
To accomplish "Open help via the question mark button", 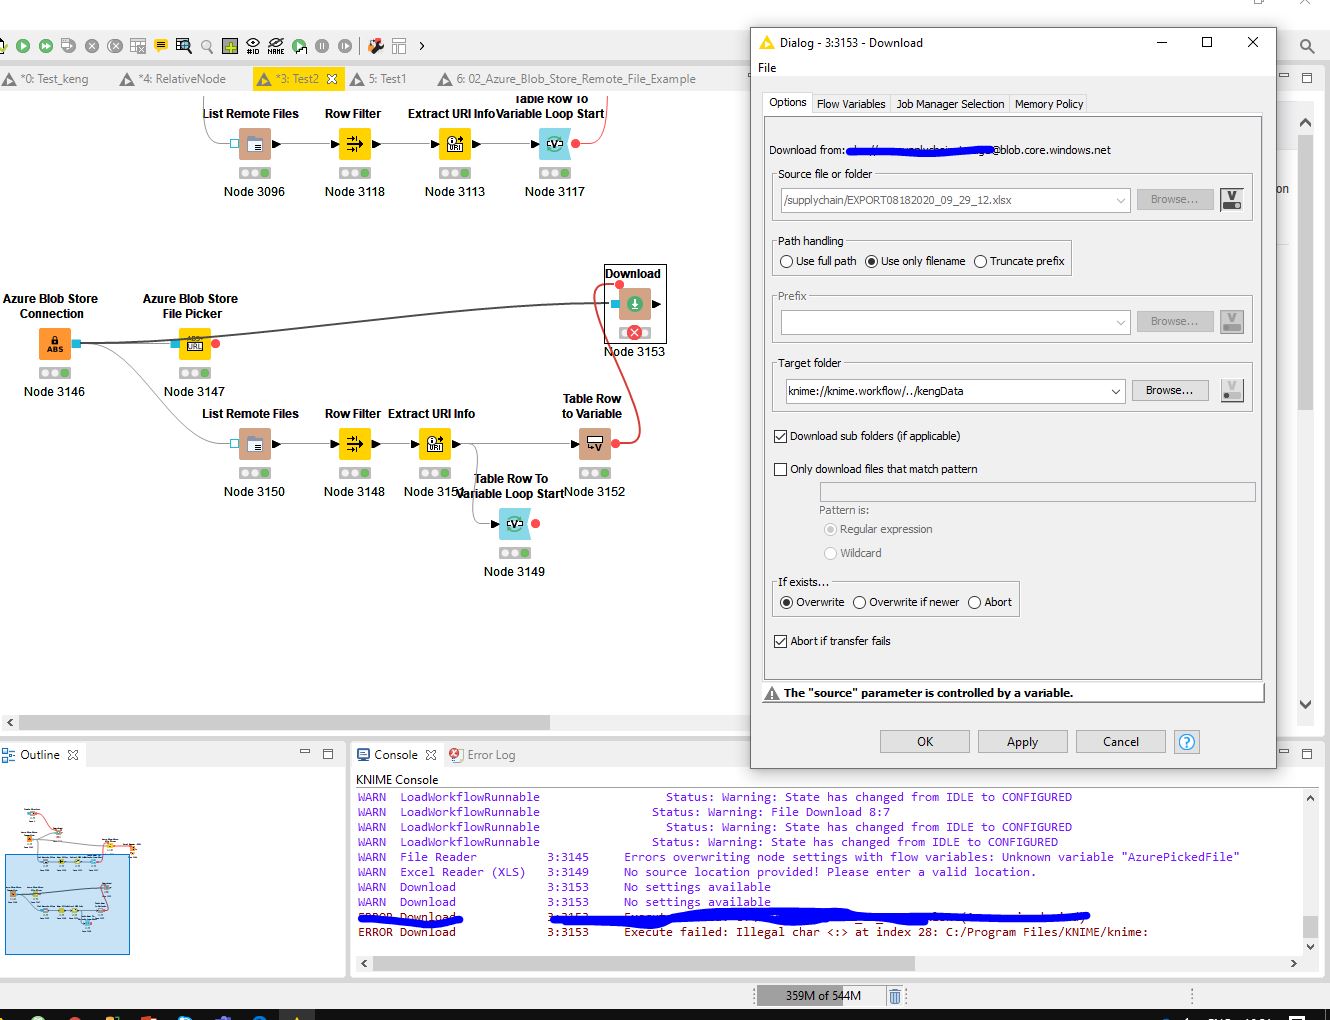I will (1187, 742).
